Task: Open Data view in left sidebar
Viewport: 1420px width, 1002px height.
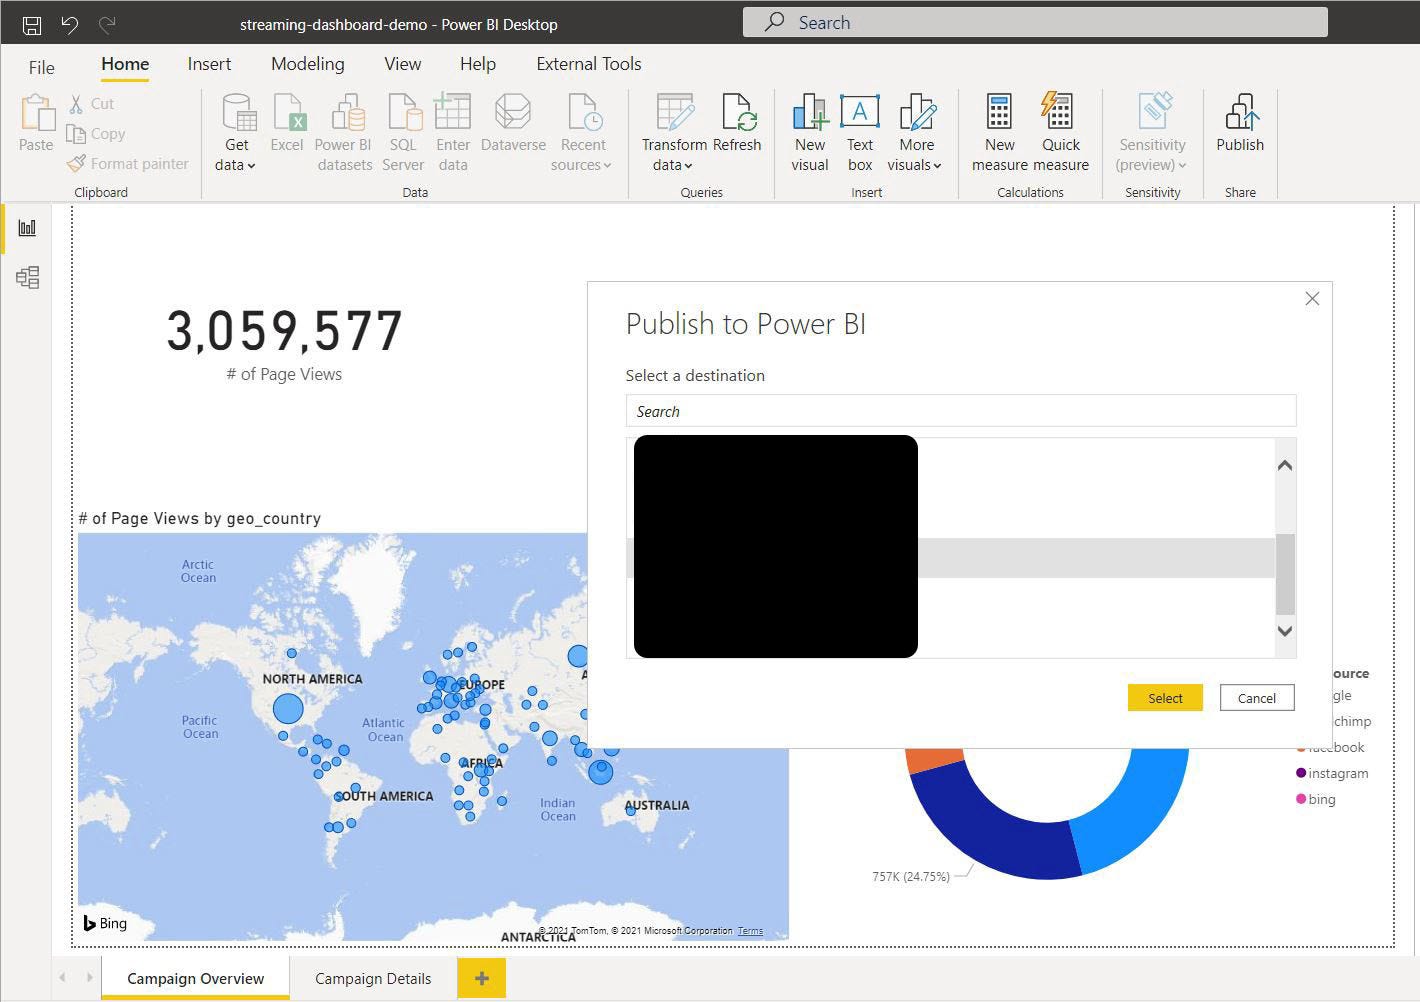Action: pos(27,277)
